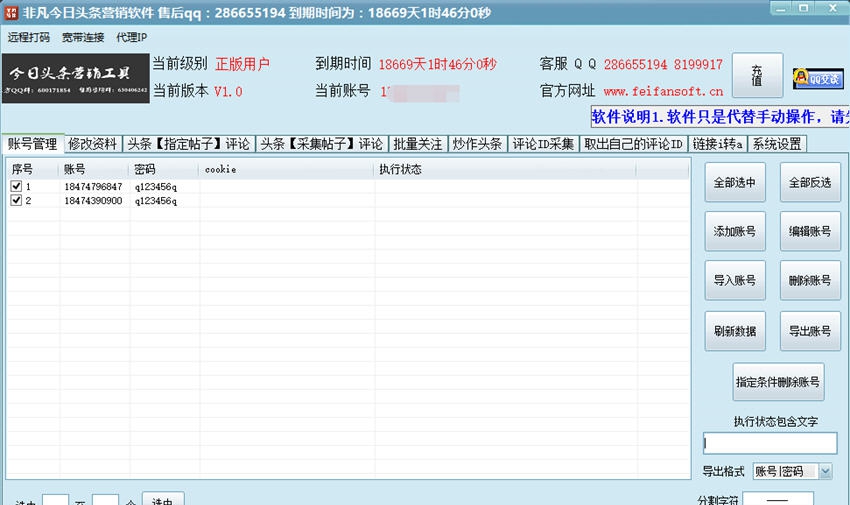This screenshot has width=850, height=505.
Task: Click the www.feifansoft.cn website link
Action: pyautogui.click(x=663, y=91)
